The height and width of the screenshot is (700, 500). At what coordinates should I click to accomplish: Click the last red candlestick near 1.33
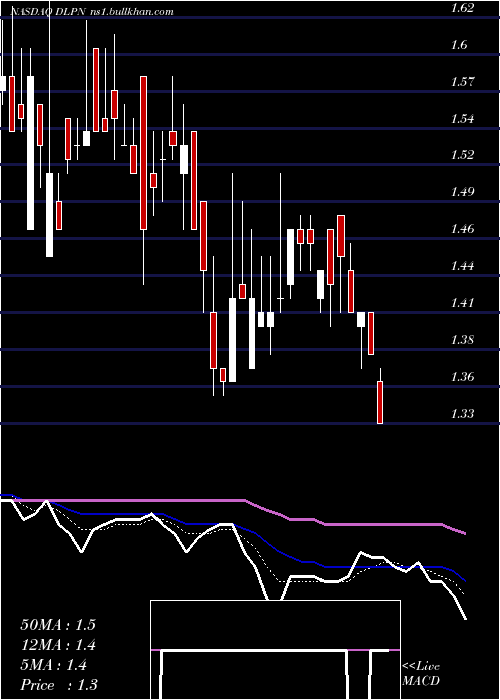point(380,402)
